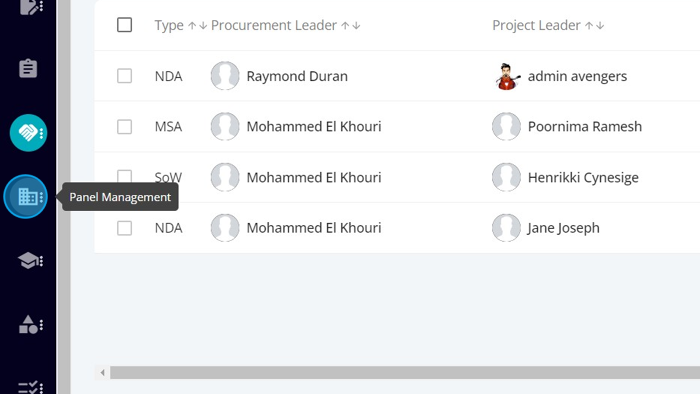Click the horizontal scrollbar track below the table
This screenshot has width=700, height=394.
pyautogui.click(x=405, y=373)
